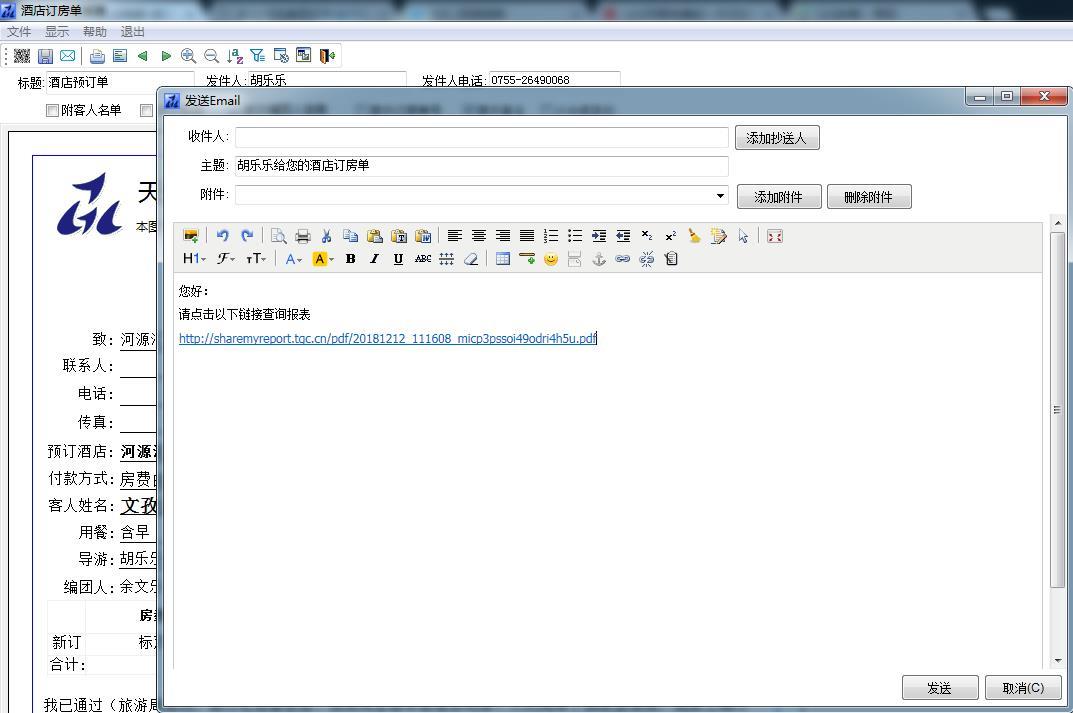Open the sharemyreport.tgc.cn PDF link
The width and height of the screenshot is (1073, 713).
tap(387, 338)
